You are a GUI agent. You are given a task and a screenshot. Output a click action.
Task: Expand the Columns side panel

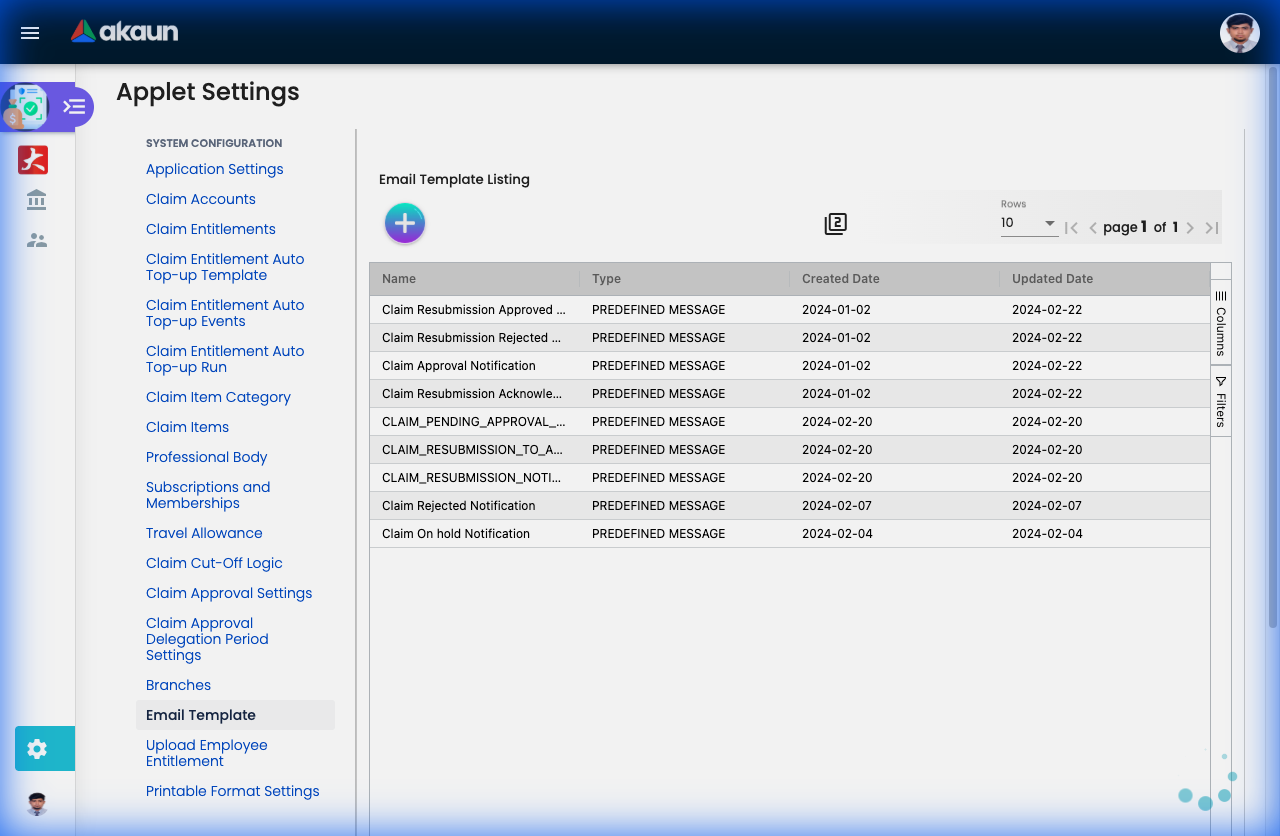point(1221,322)
